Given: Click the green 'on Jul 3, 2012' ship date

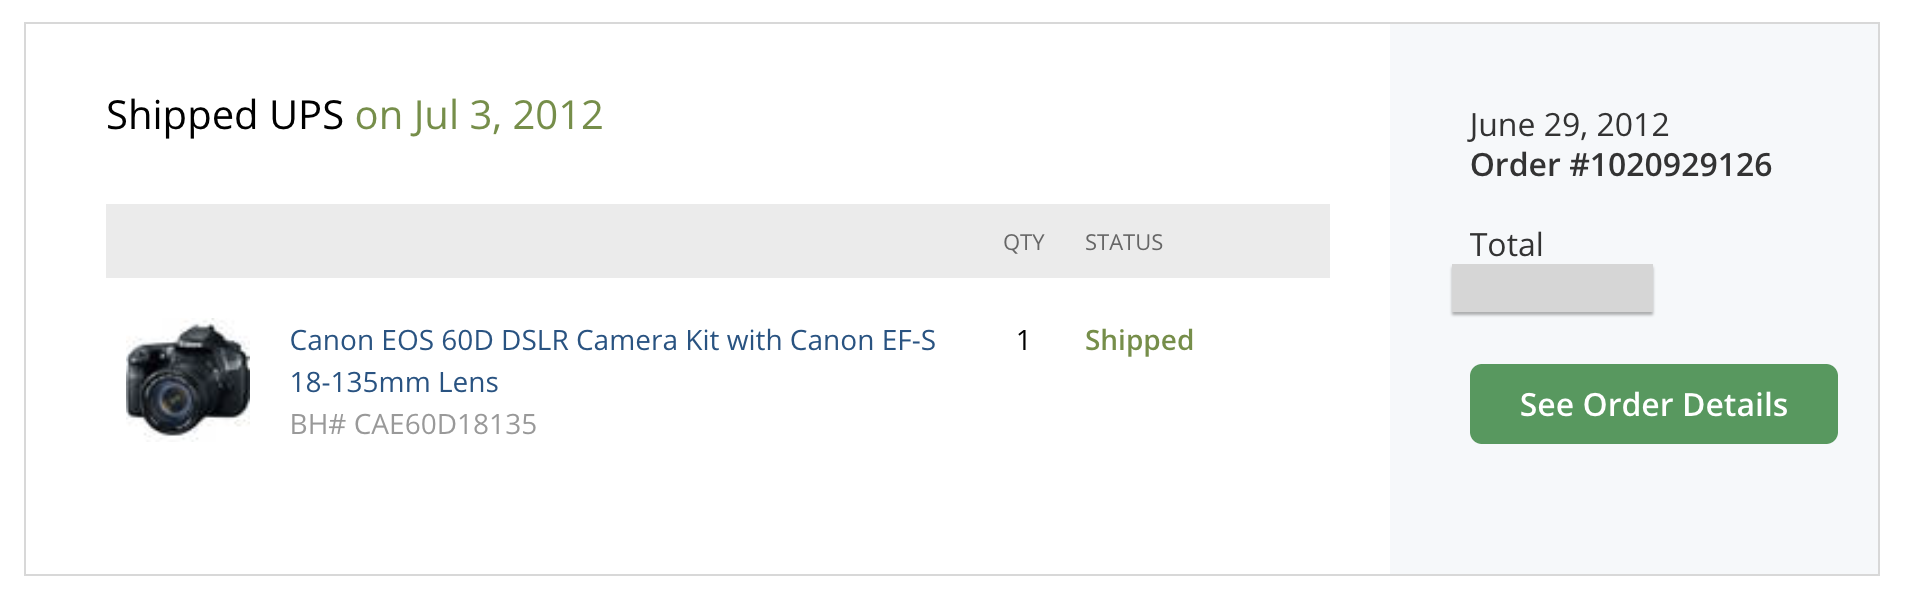Looking at the screenshot, I should click(479, 116).
